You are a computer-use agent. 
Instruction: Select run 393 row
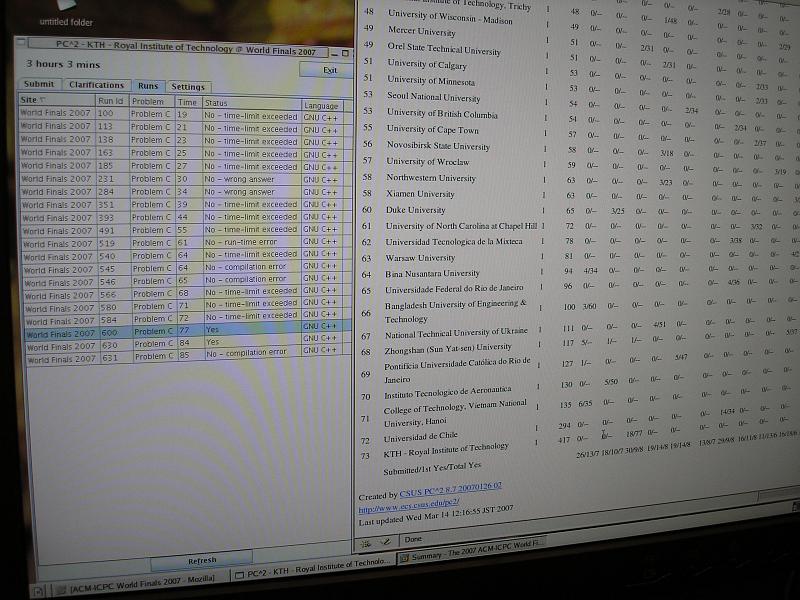(x=187, y=217)
